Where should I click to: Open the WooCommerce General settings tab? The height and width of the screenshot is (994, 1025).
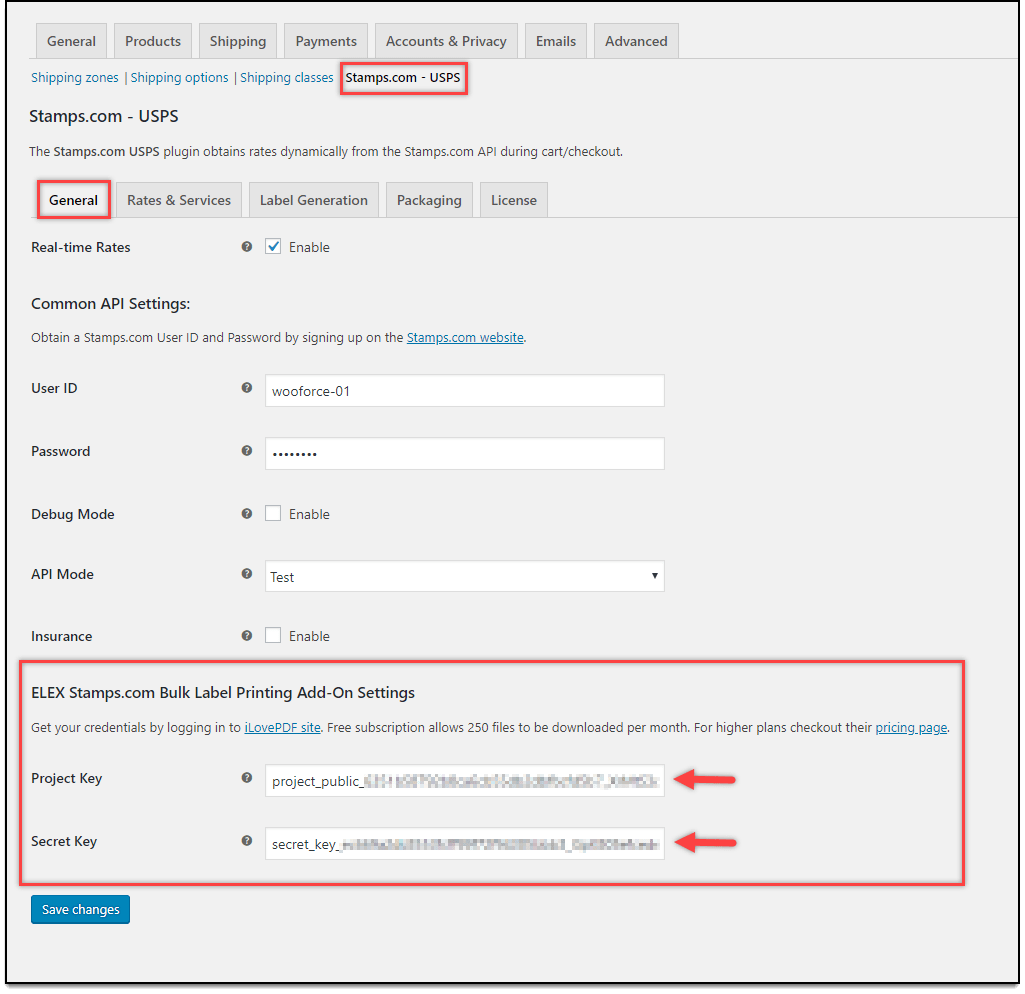(x=71, y=41)
